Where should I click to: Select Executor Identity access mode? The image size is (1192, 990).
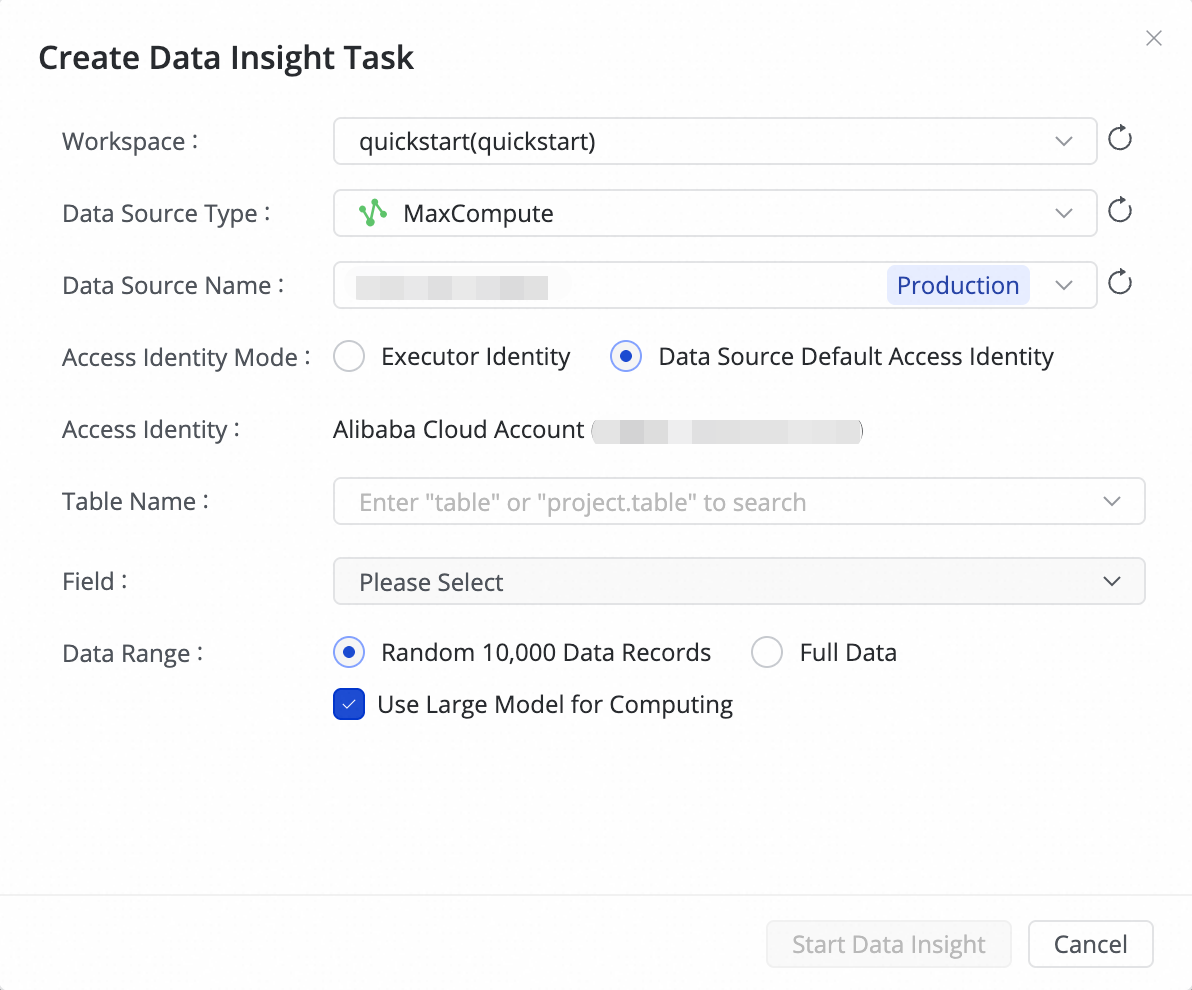click(x=349, y=357)
